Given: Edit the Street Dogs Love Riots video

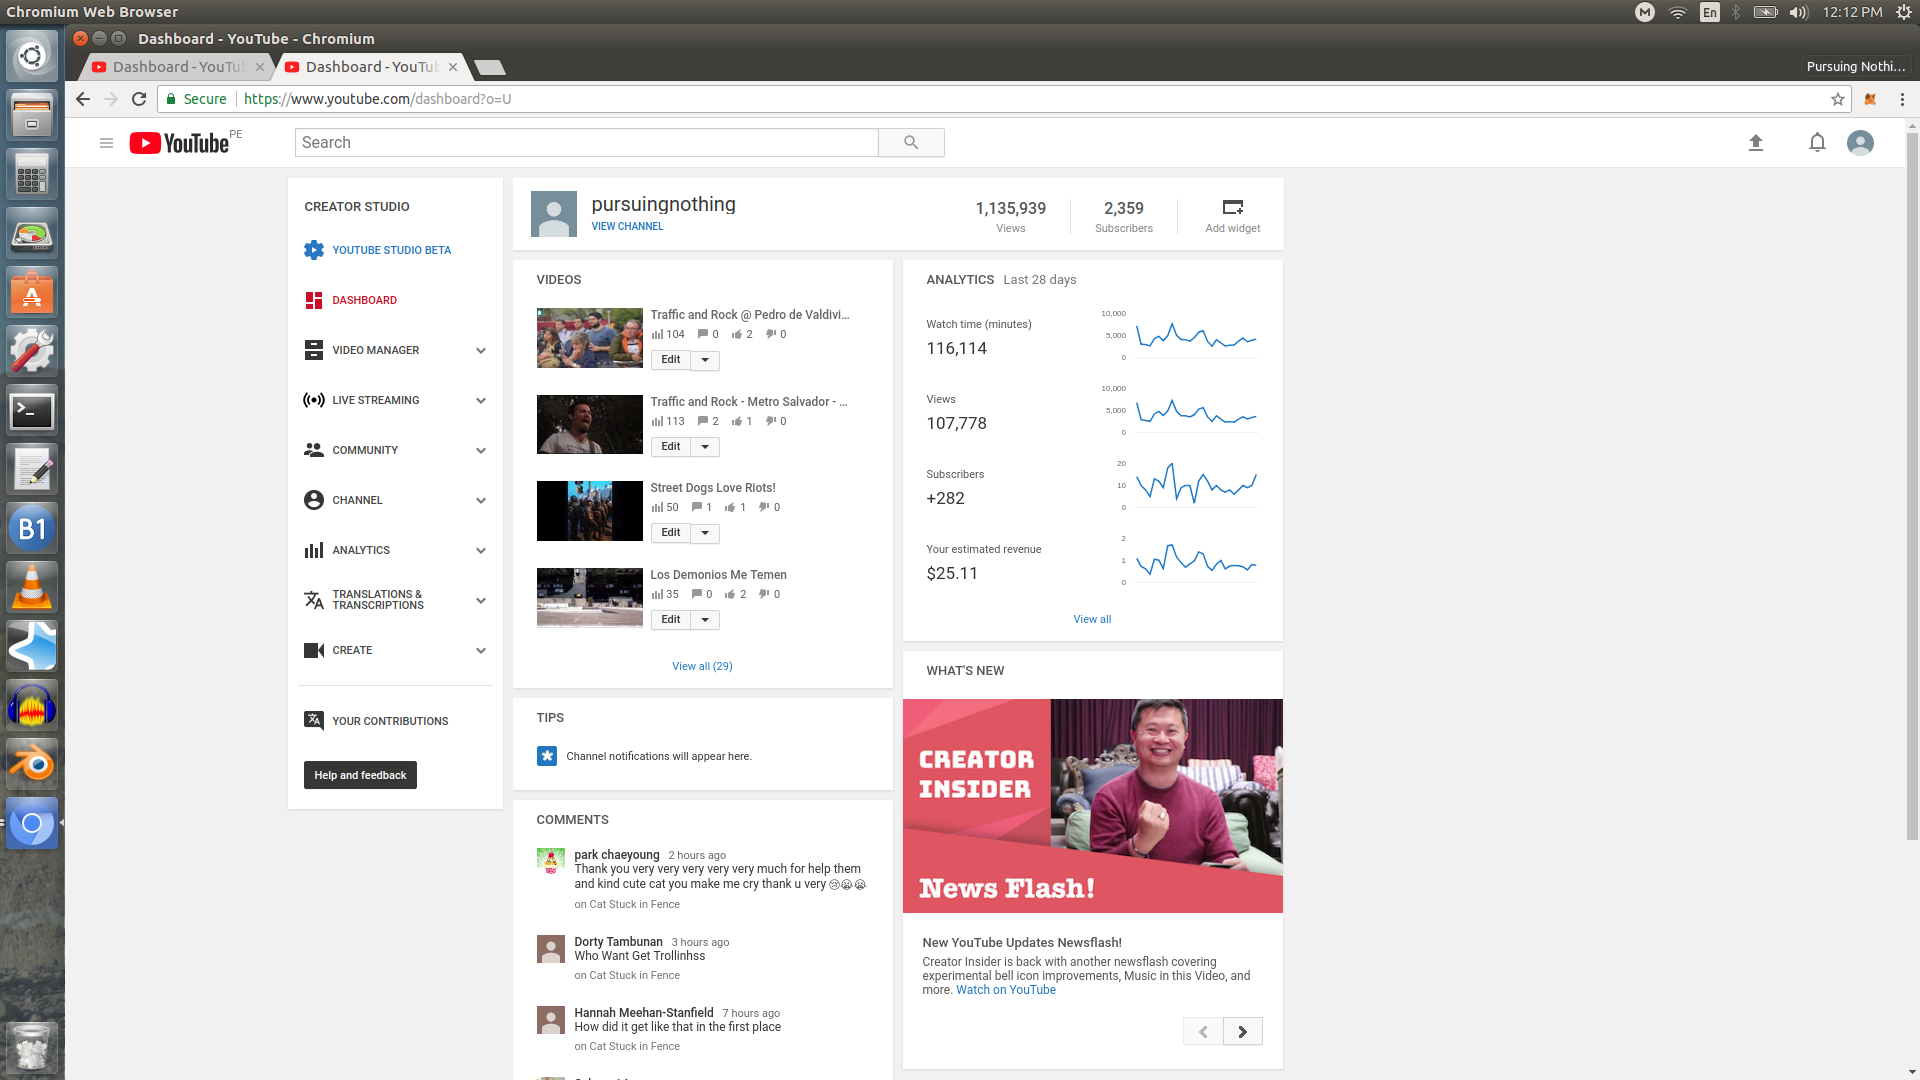Looking at the screenshot, I should click(671, 533).
